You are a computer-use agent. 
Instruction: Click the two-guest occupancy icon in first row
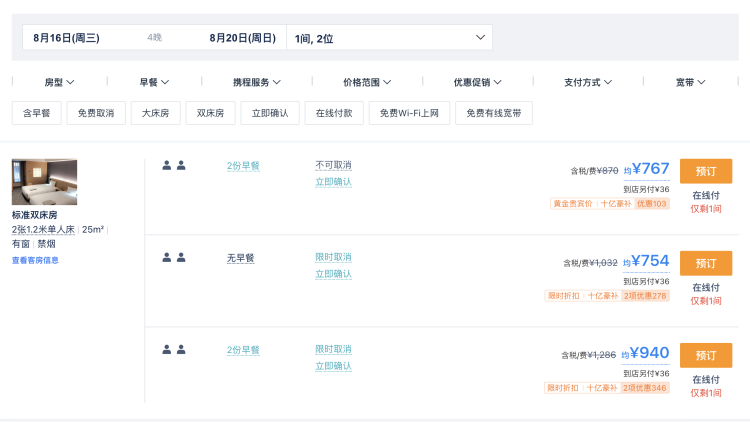click(x=174, y=166)
